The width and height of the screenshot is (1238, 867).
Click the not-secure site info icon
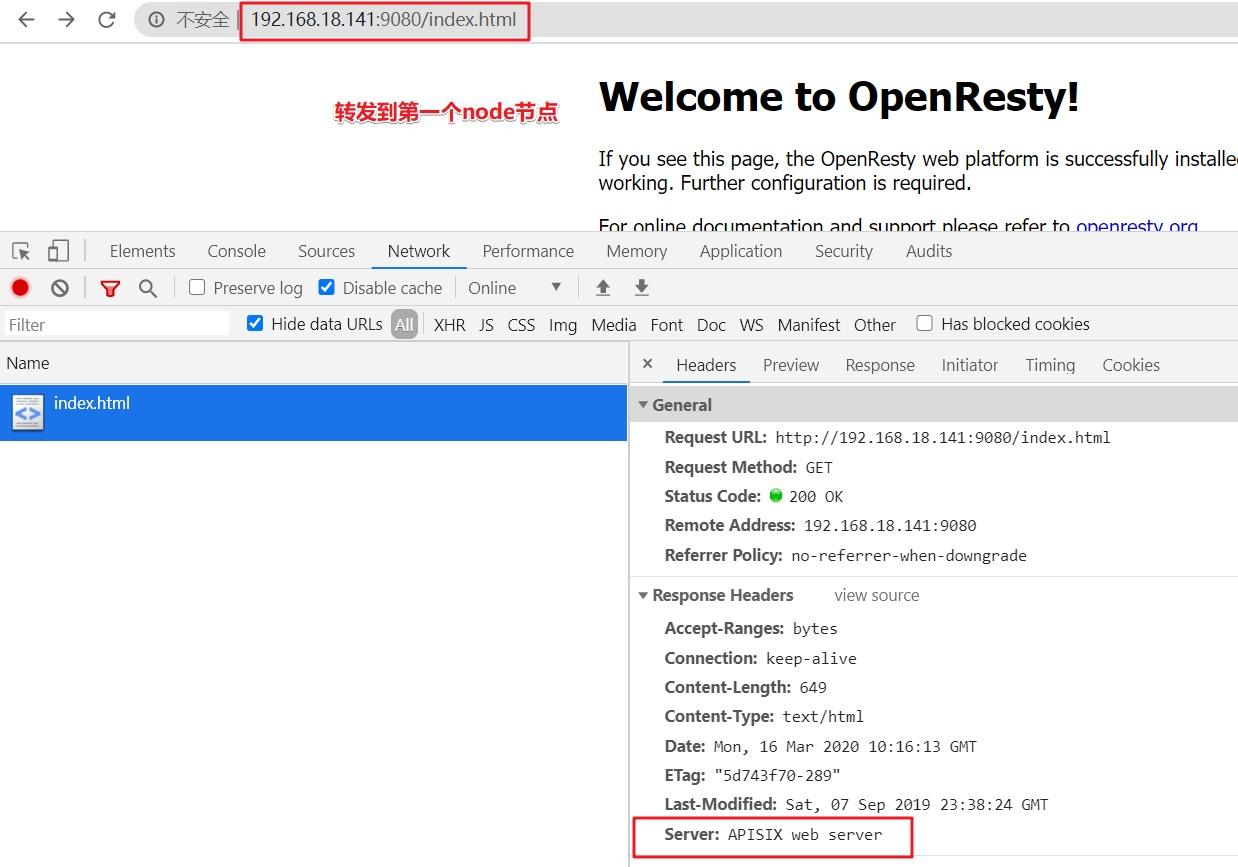pyautogui.click(x=156, y=20)
